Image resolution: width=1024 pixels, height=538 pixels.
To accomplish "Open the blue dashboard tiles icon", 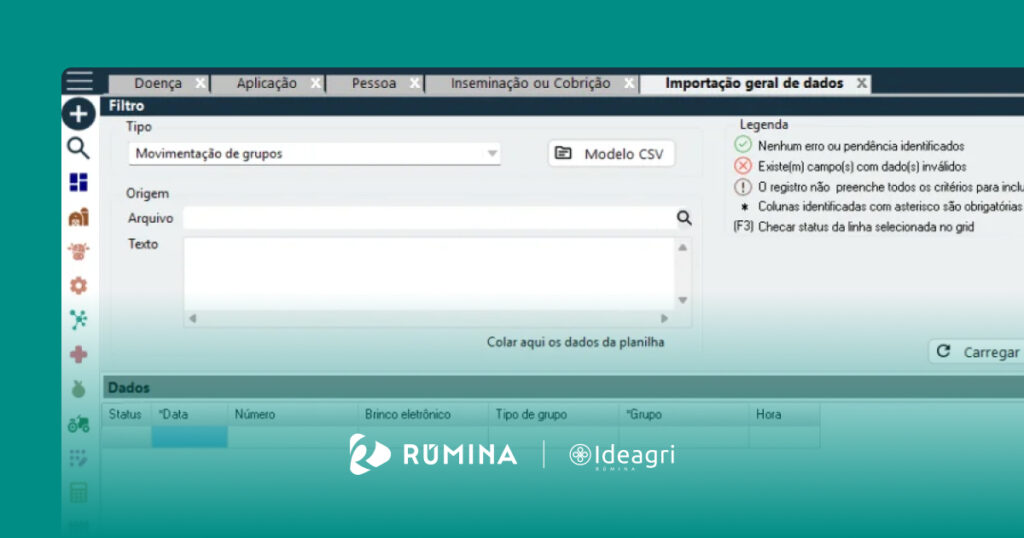I will [78, 182].
